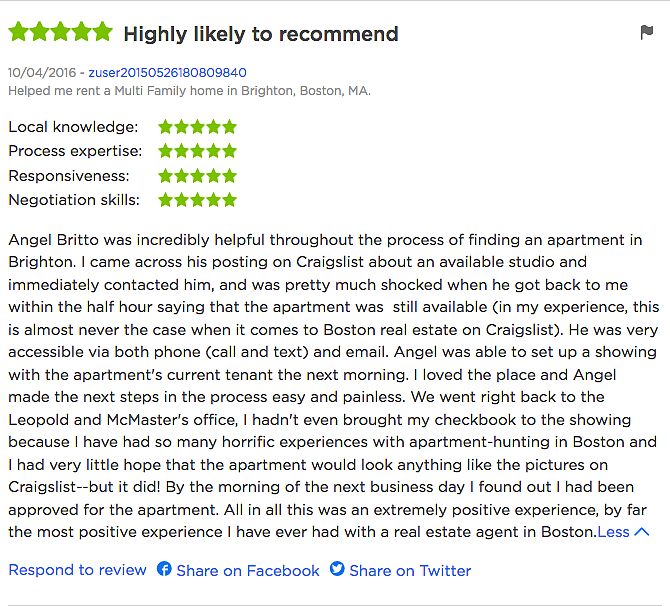This screenshot has height=606, width=670.
Task: Click the Local knowledge star rating
Action: pos(197,127)
